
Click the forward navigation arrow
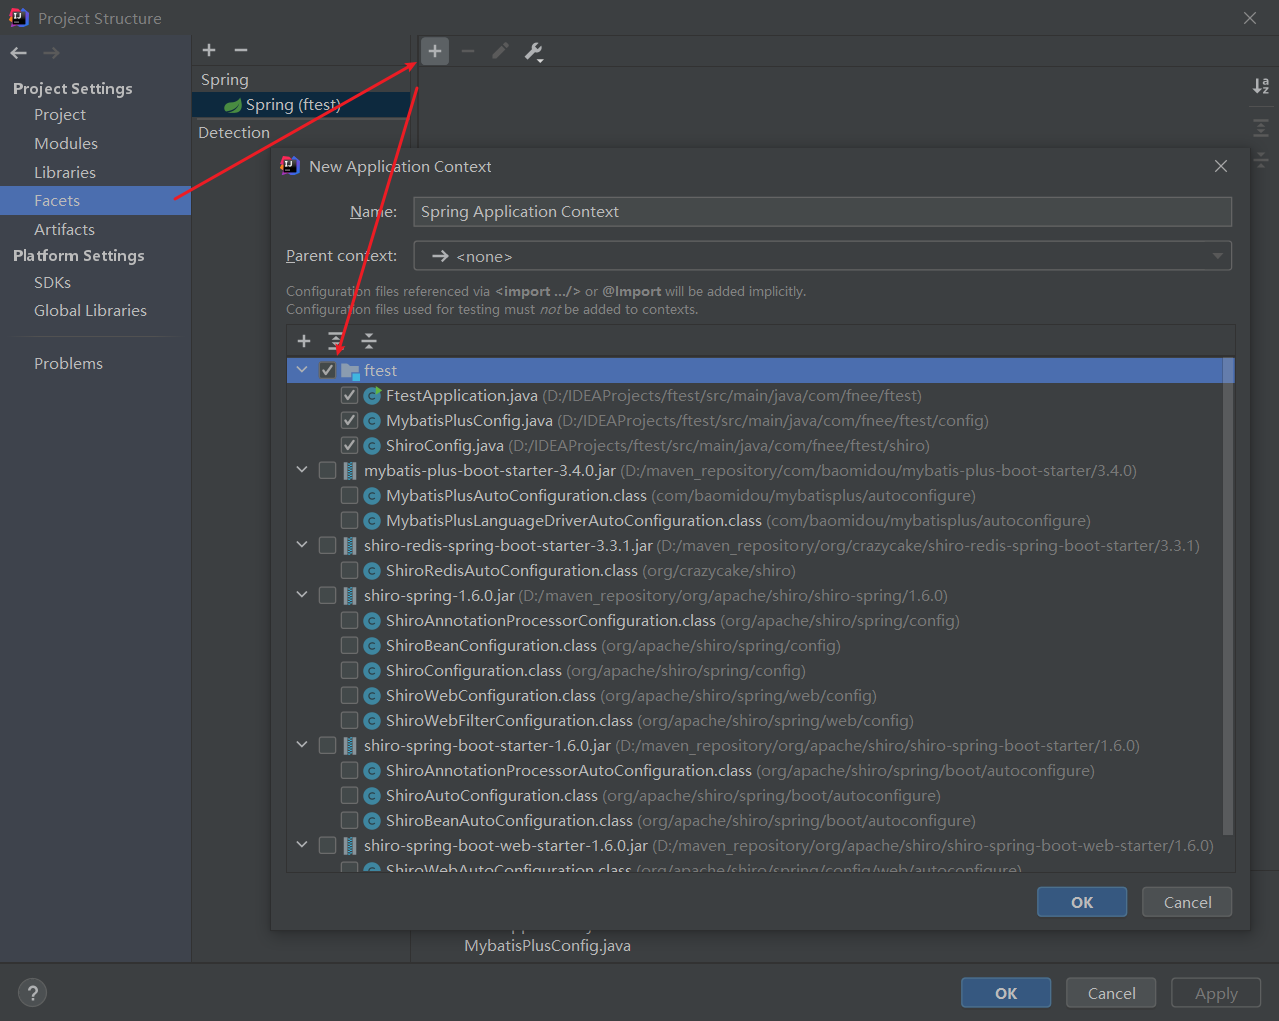[52, 53]
